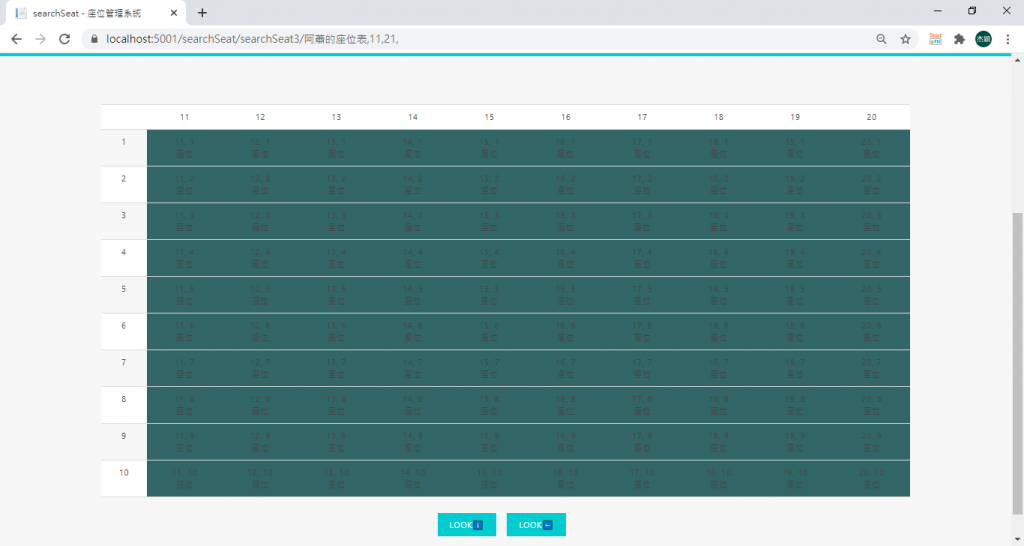Click row header 10
Viewport: 1024px width, 546px height.
pos(123,479)
